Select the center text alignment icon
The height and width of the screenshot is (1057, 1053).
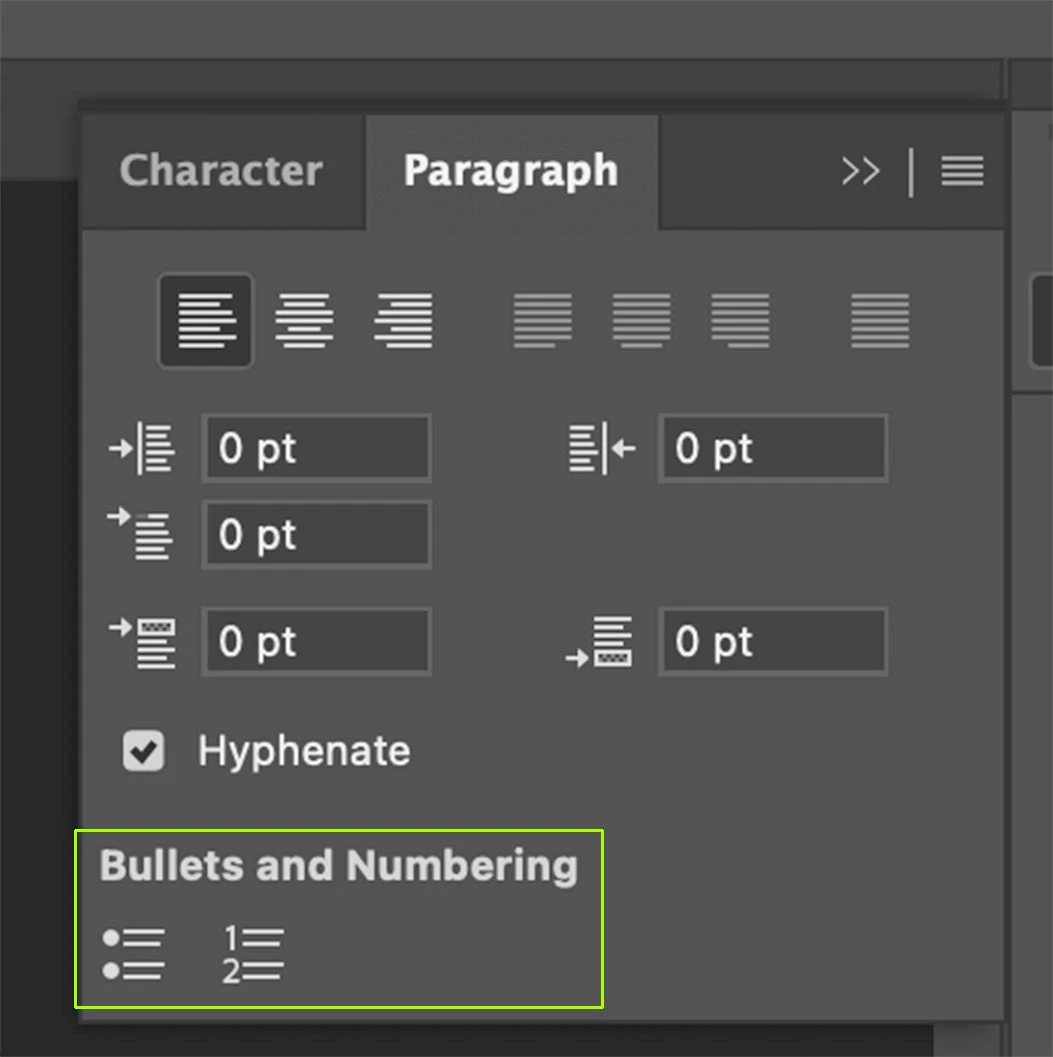(x=304, y=321)
